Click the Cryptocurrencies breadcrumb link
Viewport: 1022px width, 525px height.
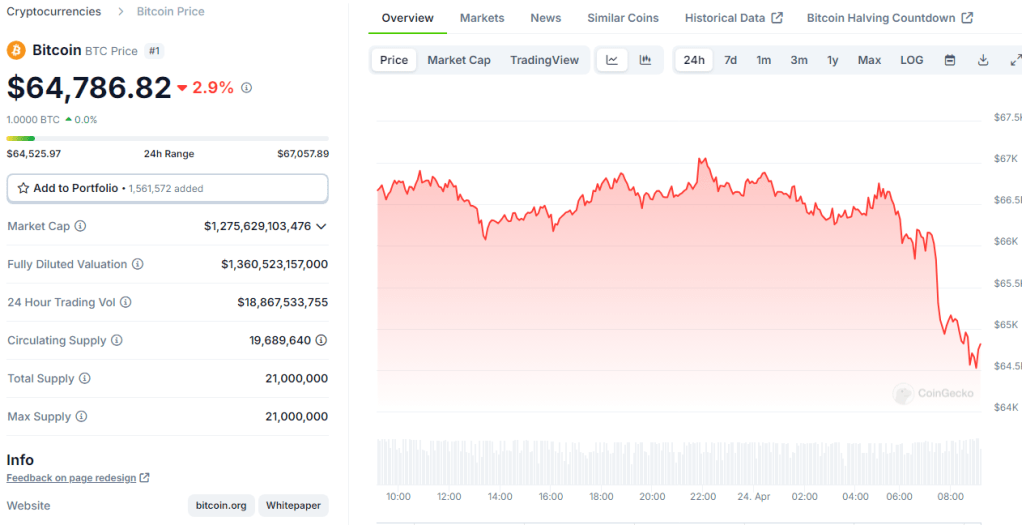pos(54,11)
